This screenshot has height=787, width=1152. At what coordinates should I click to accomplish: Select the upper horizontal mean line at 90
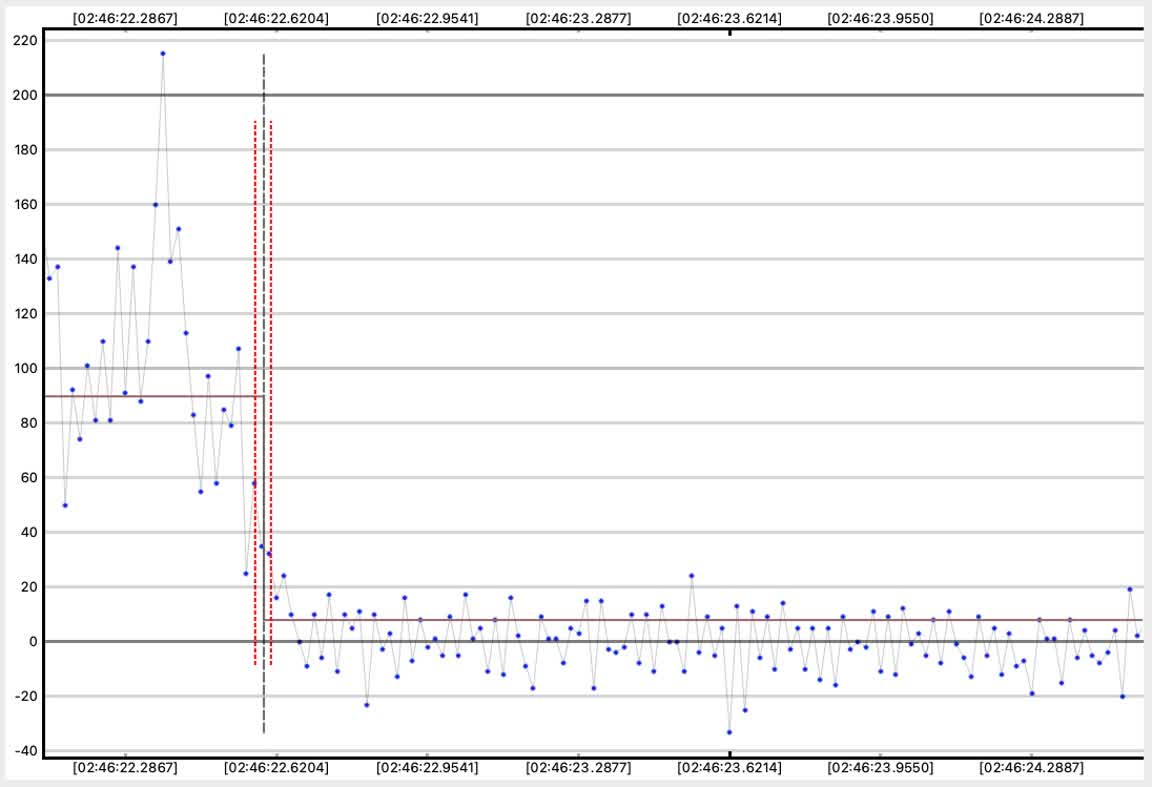(x=150, y=396)
